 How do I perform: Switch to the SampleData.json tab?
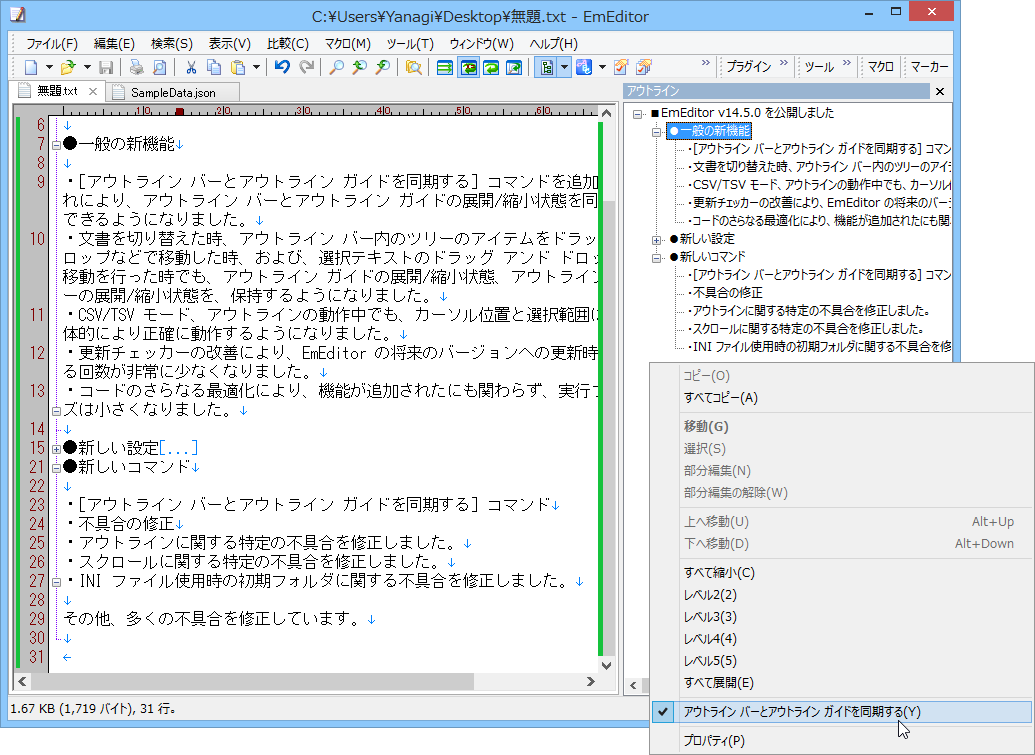point(173,92)
